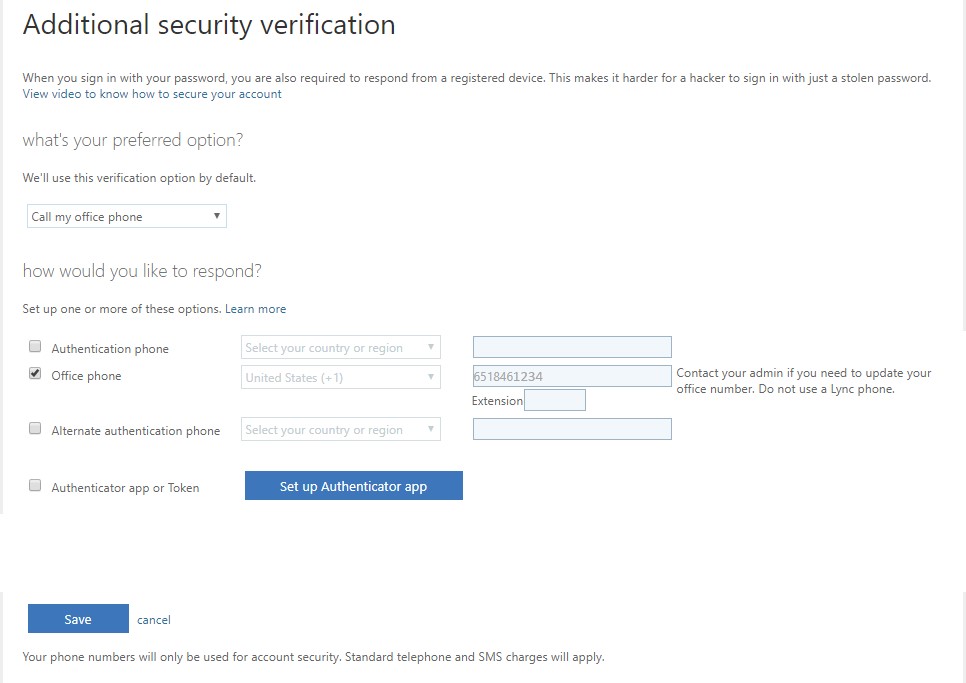Image resolution: width=966 pixels, height=683 pixels.
Task: Check the Authentication phone checkbox
Action: pyautogui.click(x=35, y=347)
